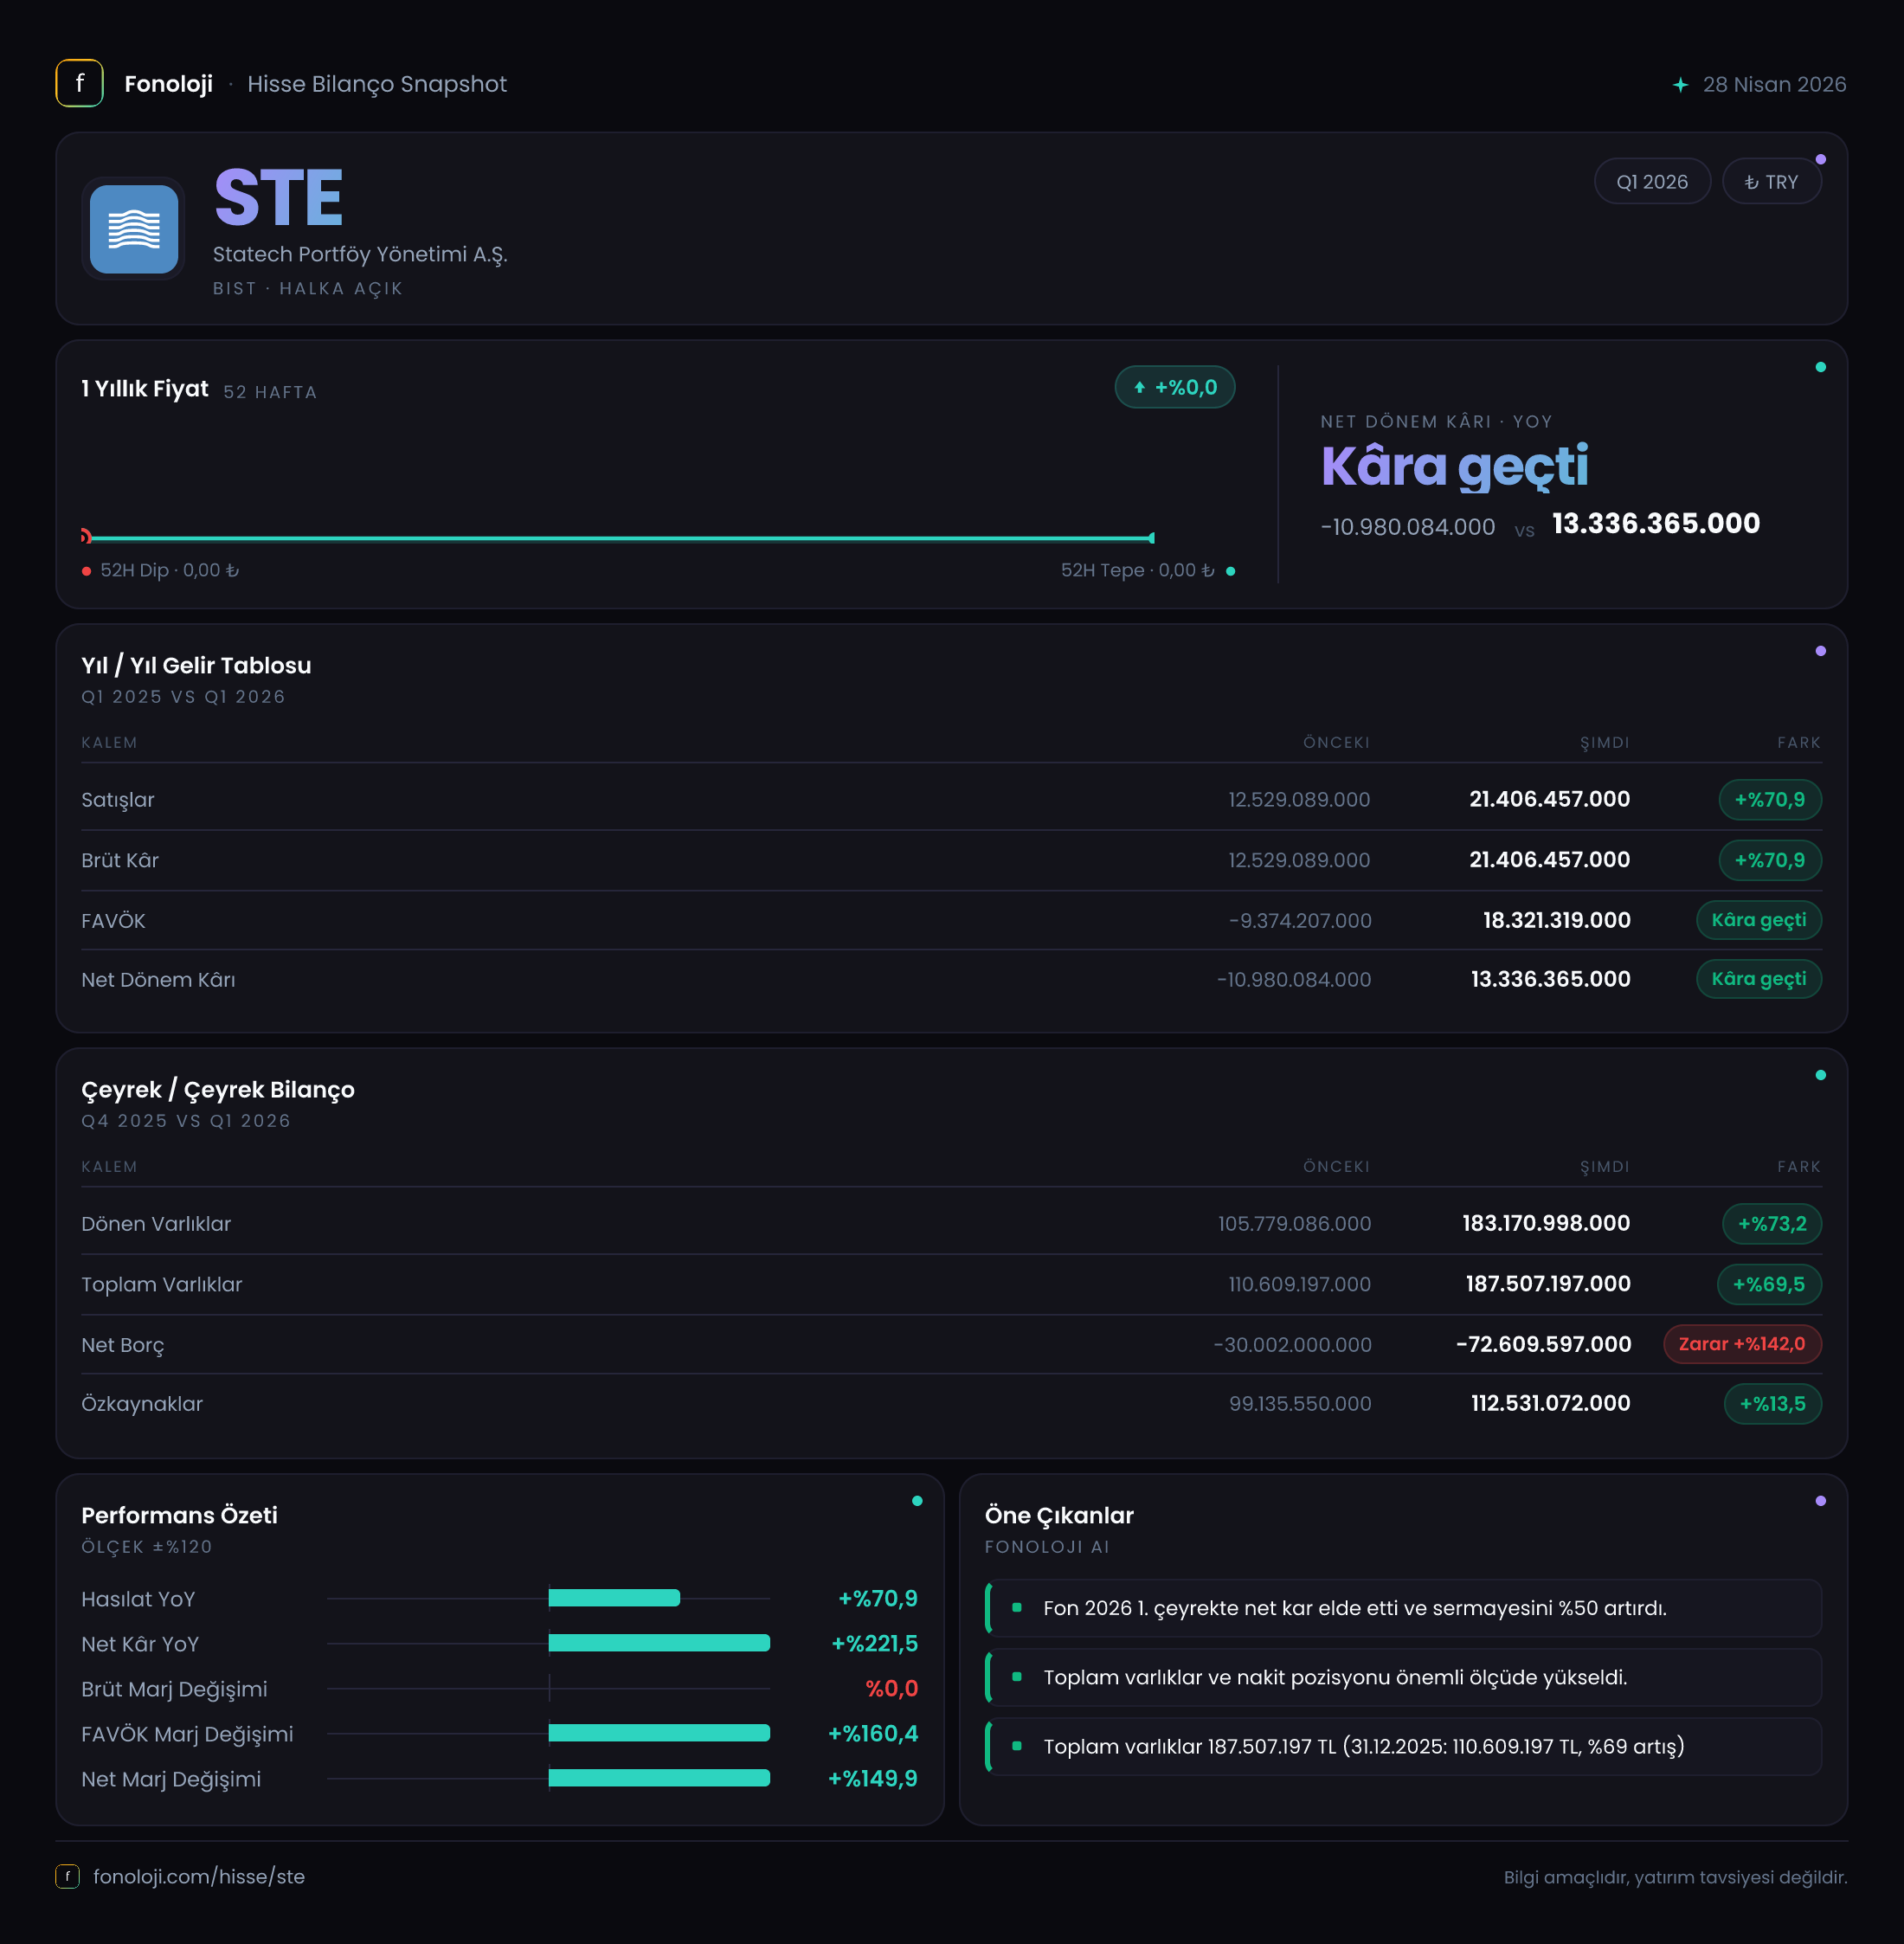Click the Net Borç previous value -30.002.000.000
This screenshot has height=1944, width=1904.
click(1292, 1345)
